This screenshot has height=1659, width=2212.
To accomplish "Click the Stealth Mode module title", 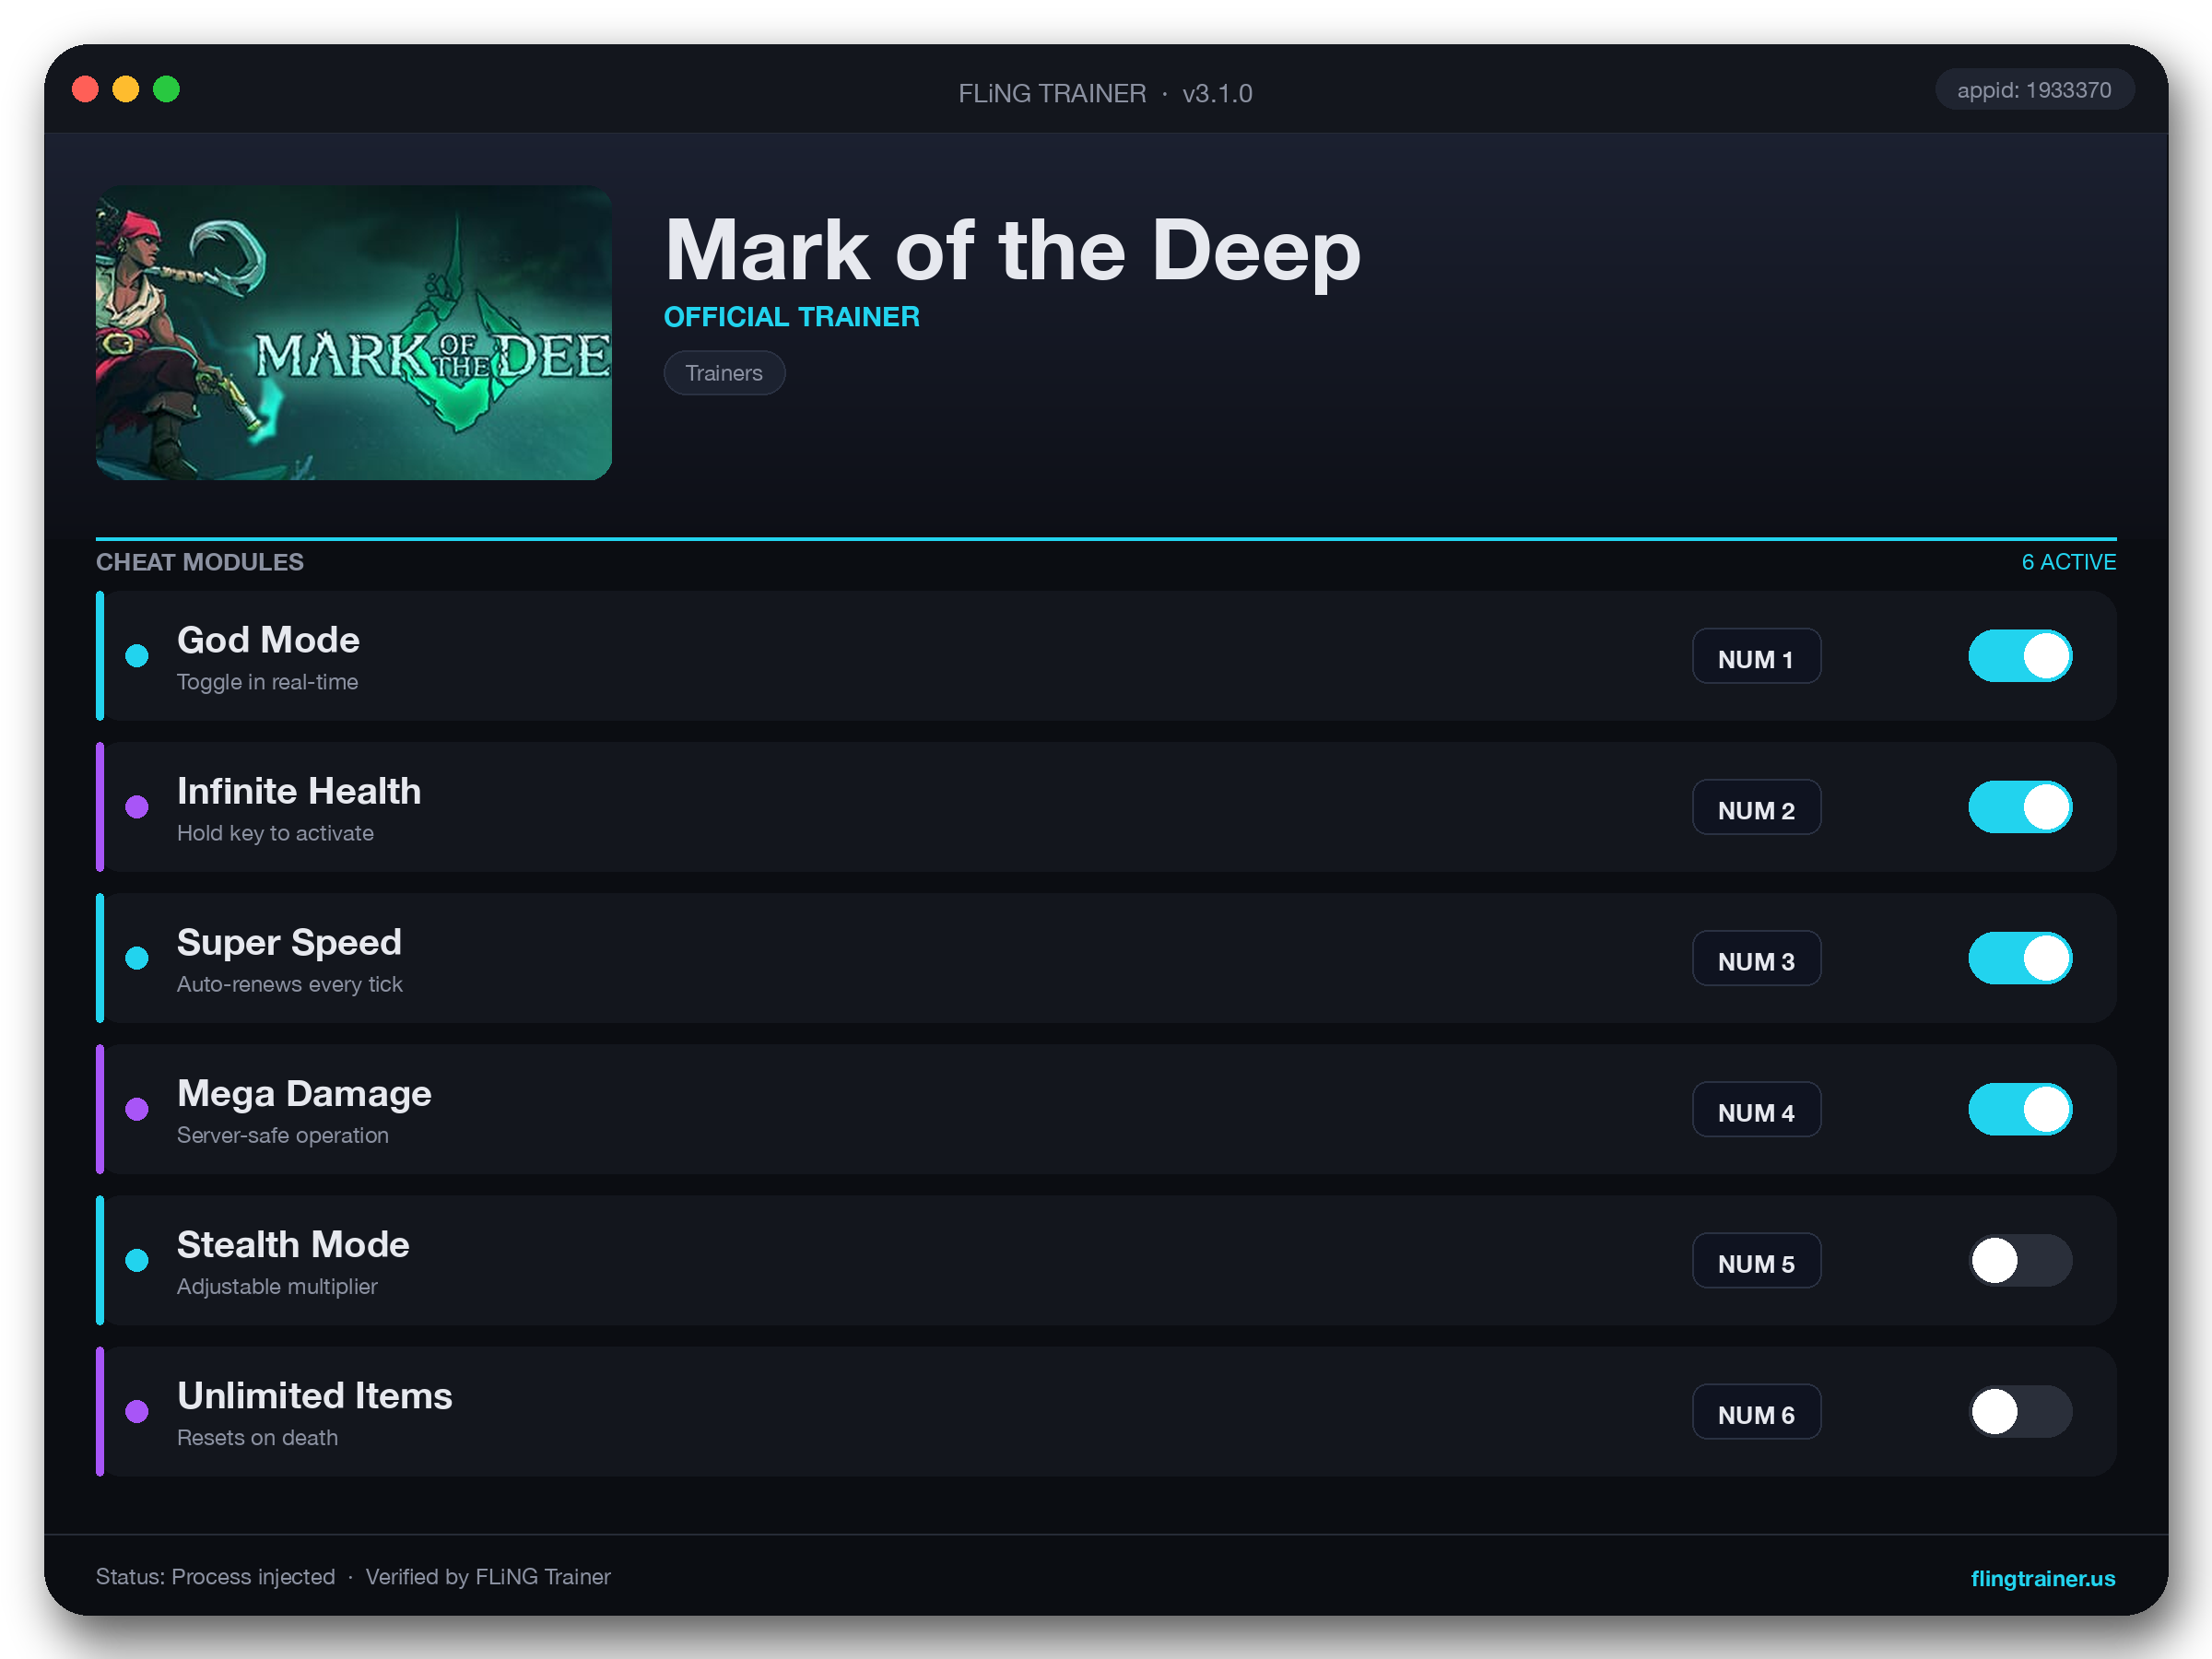I will click(x=293, y=1245).
